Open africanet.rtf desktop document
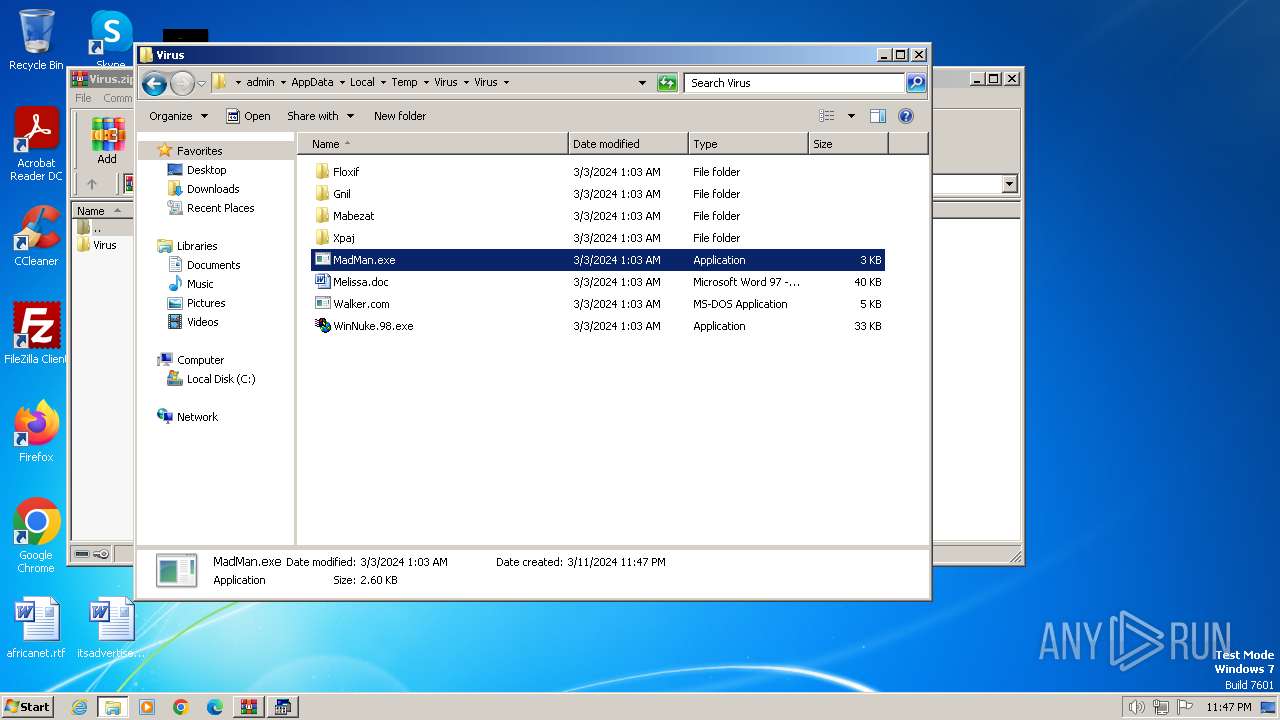The width and height of the screenshot is (1280, 720). pos(36,628)
